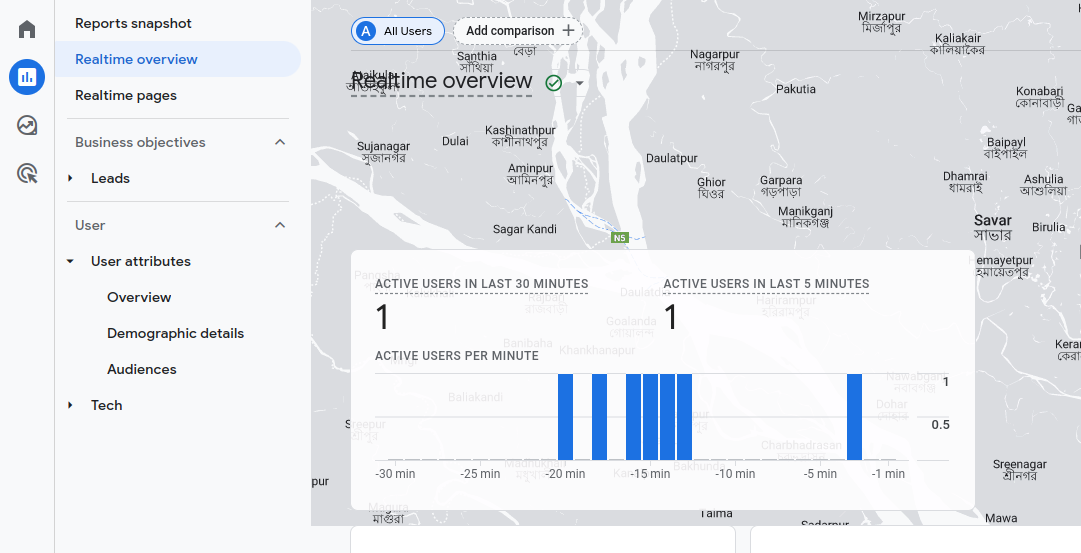Open the Tech reports group
The image size is (1081, 553).
click(107, 405)
